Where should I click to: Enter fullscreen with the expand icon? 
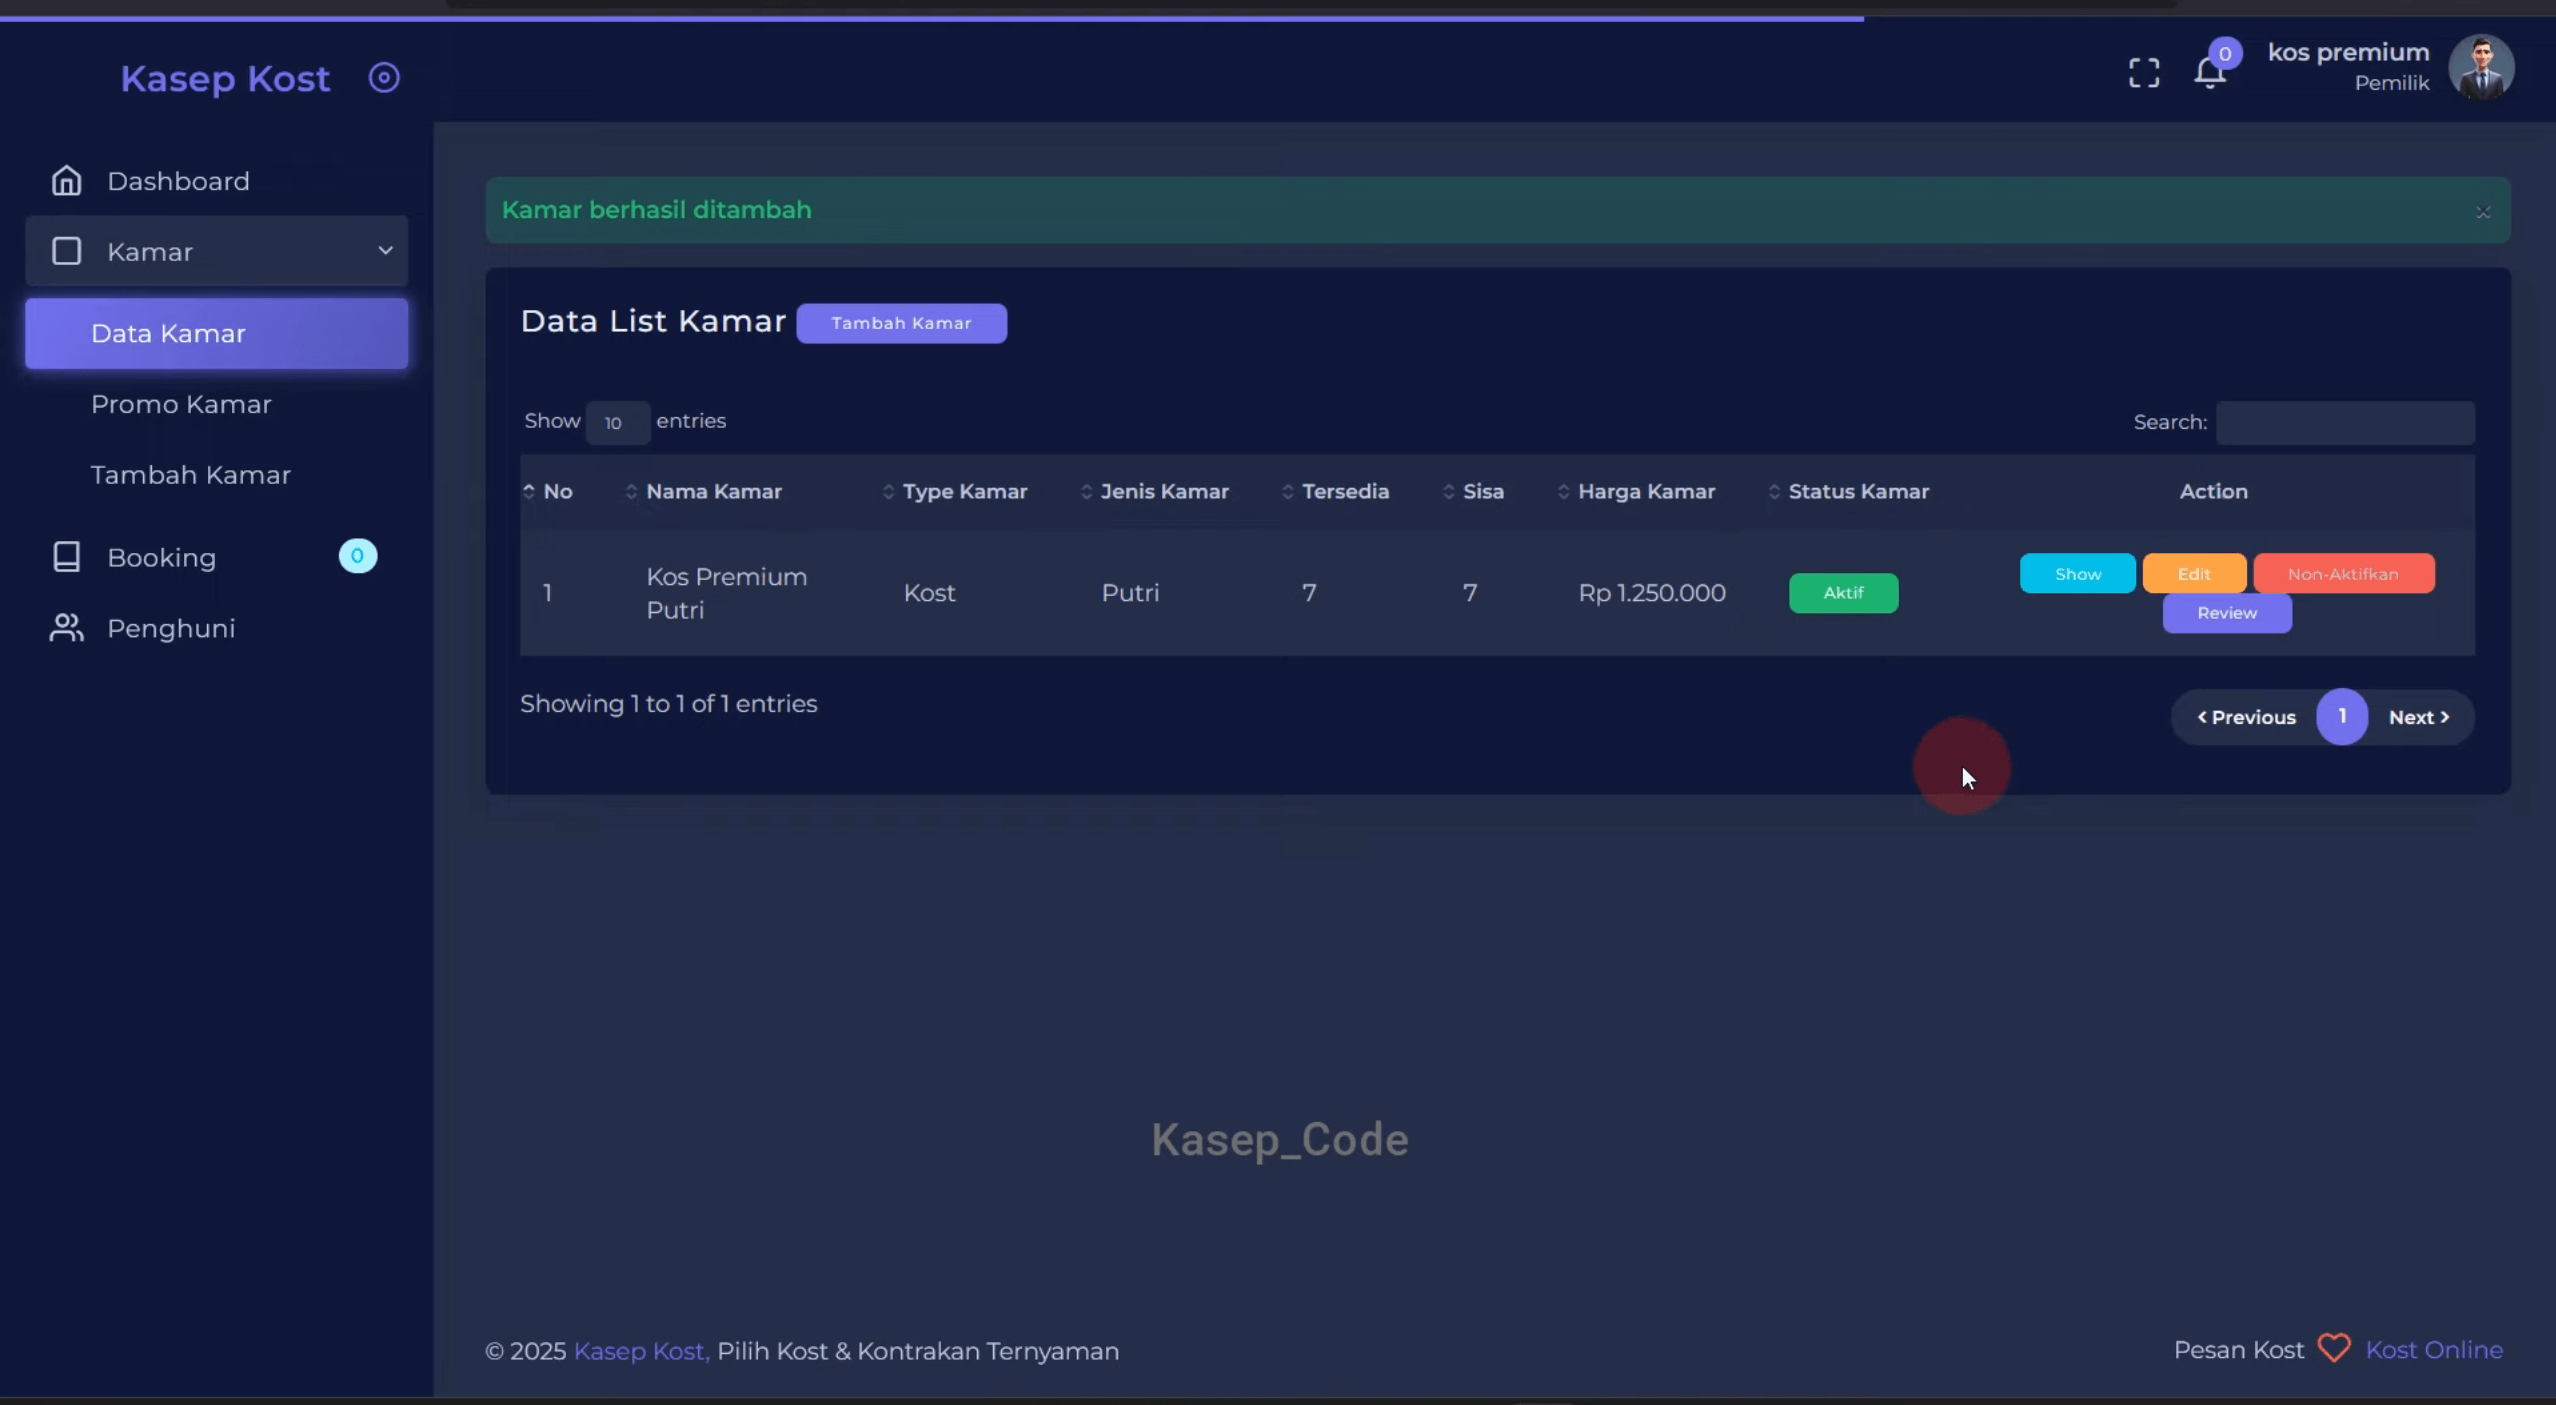tap(2144, 73)
